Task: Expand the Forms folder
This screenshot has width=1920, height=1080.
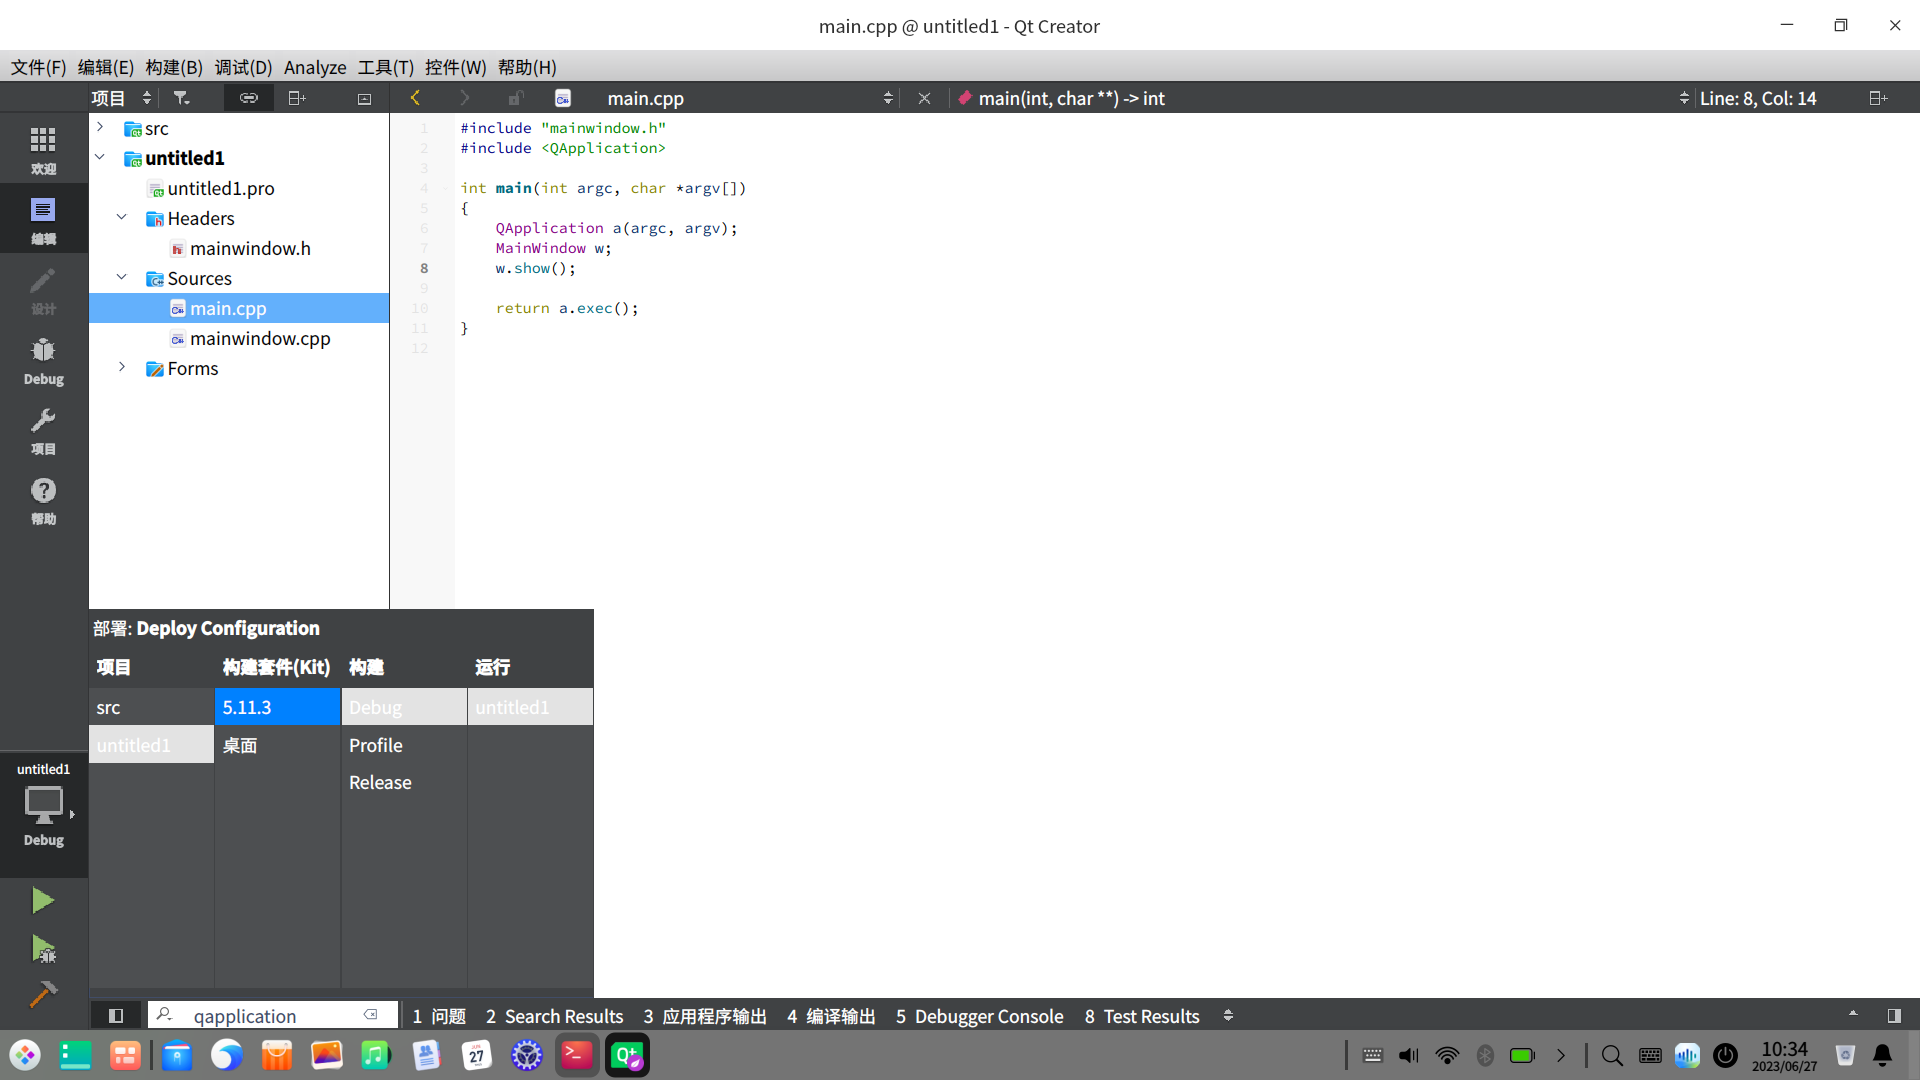Action: coord(122,368)
